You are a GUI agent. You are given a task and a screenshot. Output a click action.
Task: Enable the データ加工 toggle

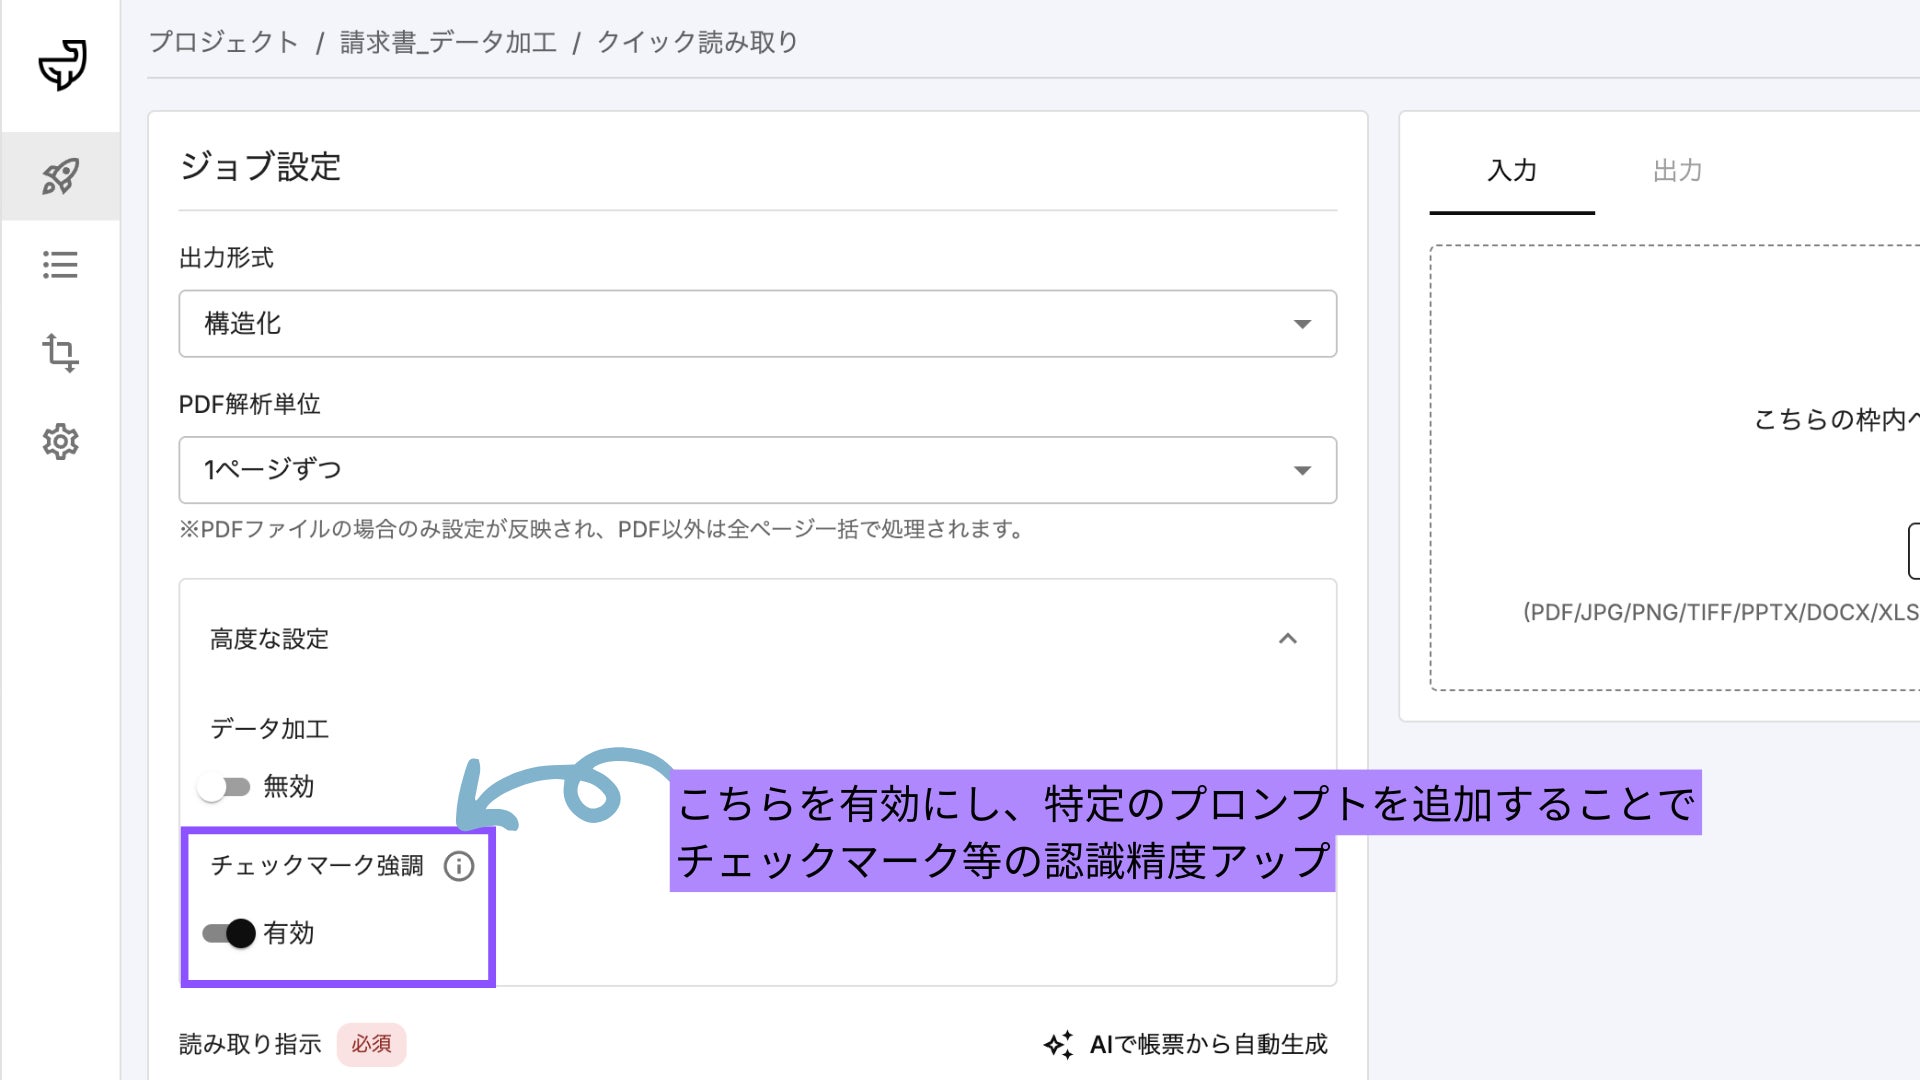click(225, 787)
